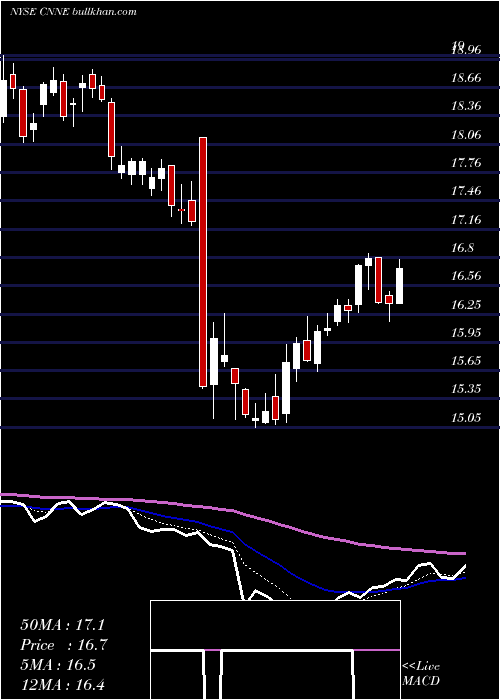The image size is (500, 700).
Task: Click the 15.35 price axis label
Action: click(467, 389)
